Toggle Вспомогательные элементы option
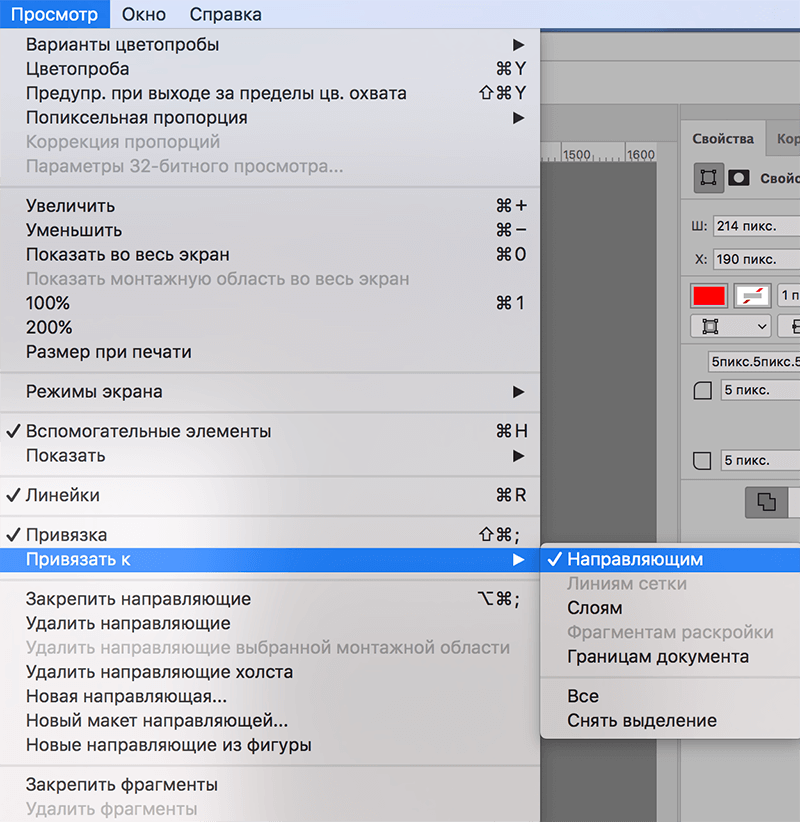 tap(148, 432)
